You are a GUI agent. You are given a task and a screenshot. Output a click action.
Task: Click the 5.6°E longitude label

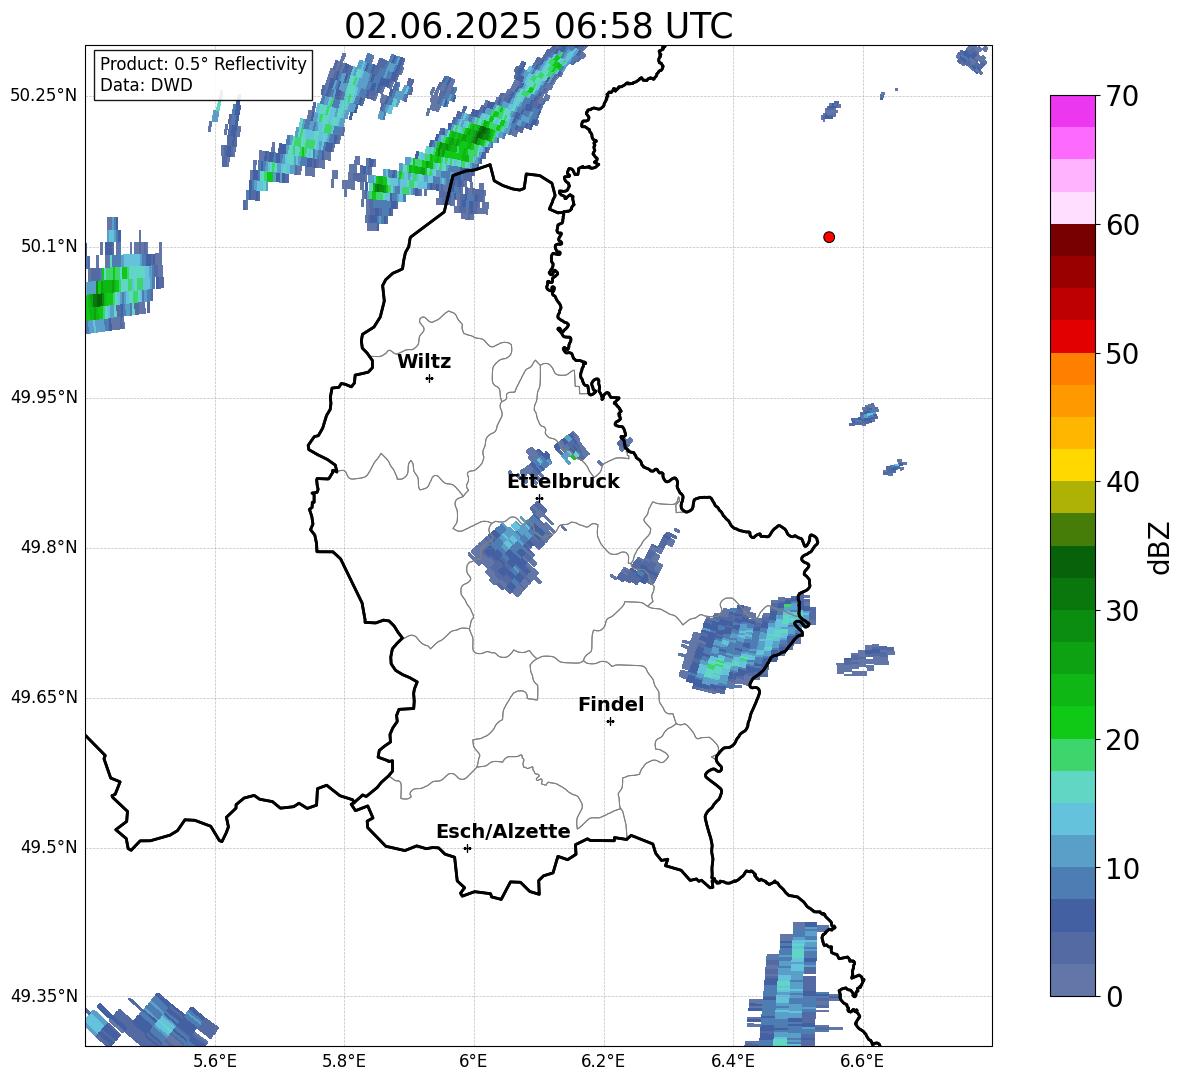coord(215,1061)
